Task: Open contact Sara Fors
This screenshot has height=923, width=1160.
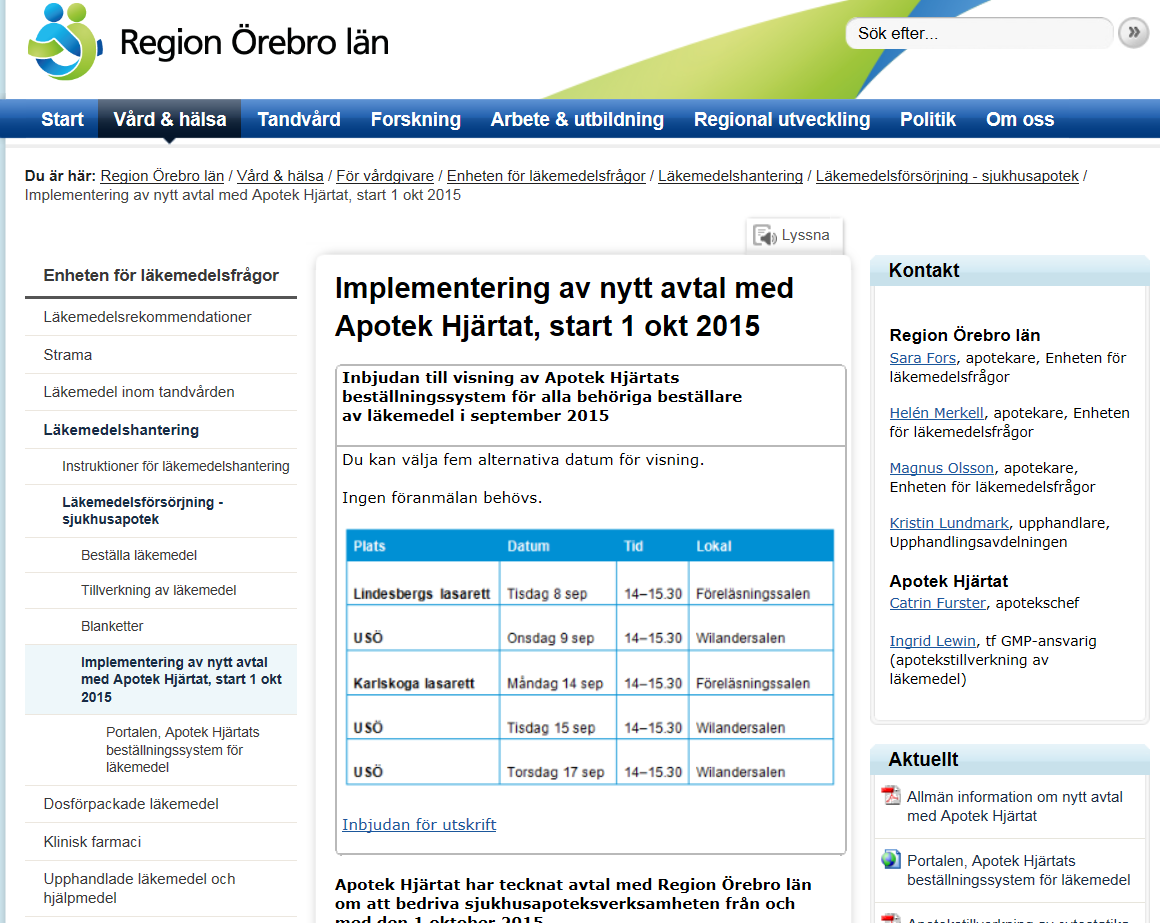Action: pos(923,358)
